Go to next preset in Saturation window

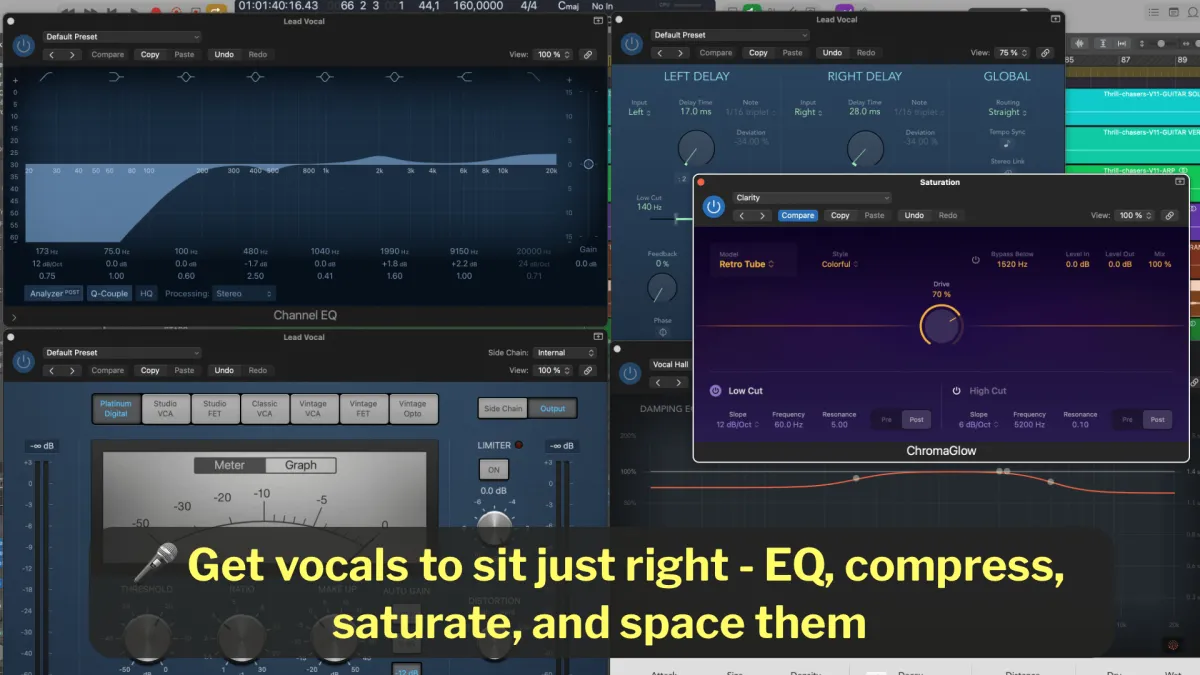click(x=761, y=215)
